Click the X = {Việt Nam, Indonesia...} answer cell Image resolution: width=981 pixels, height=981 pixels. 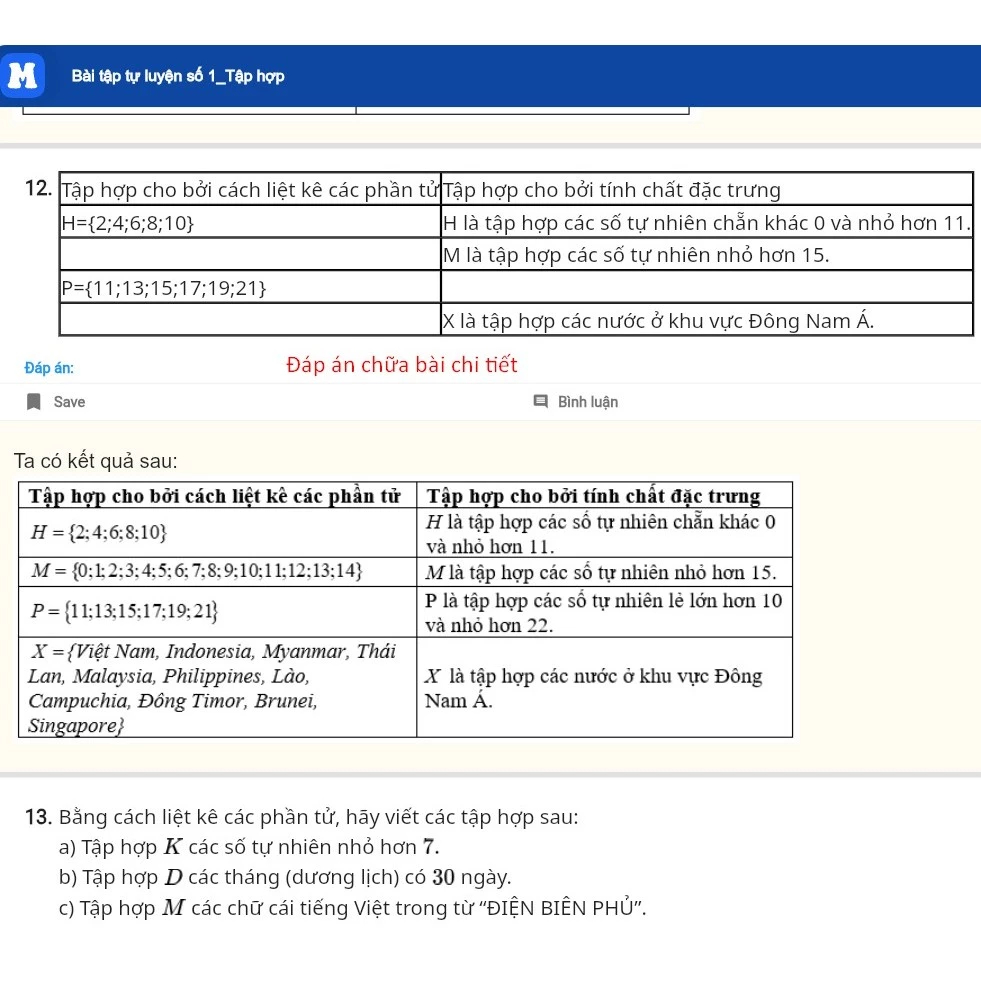tap(218, 688)
